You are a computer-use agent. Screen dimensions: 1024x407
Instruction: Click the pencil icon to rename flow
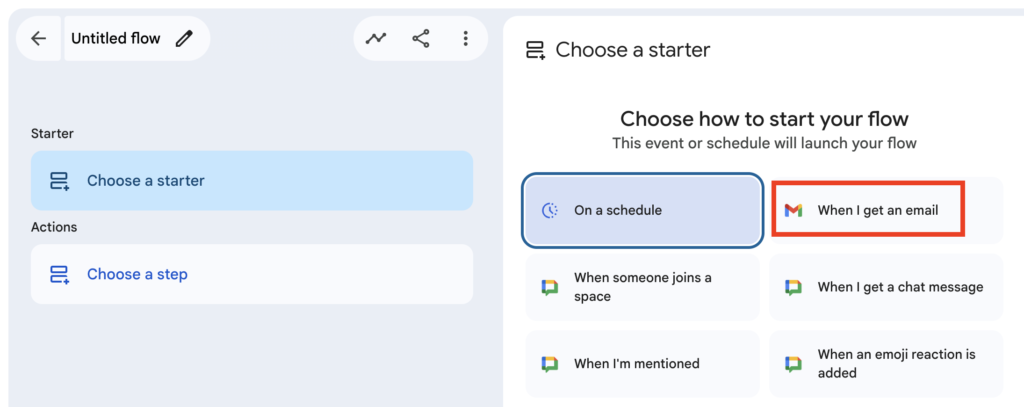click(x=183, y=39)
